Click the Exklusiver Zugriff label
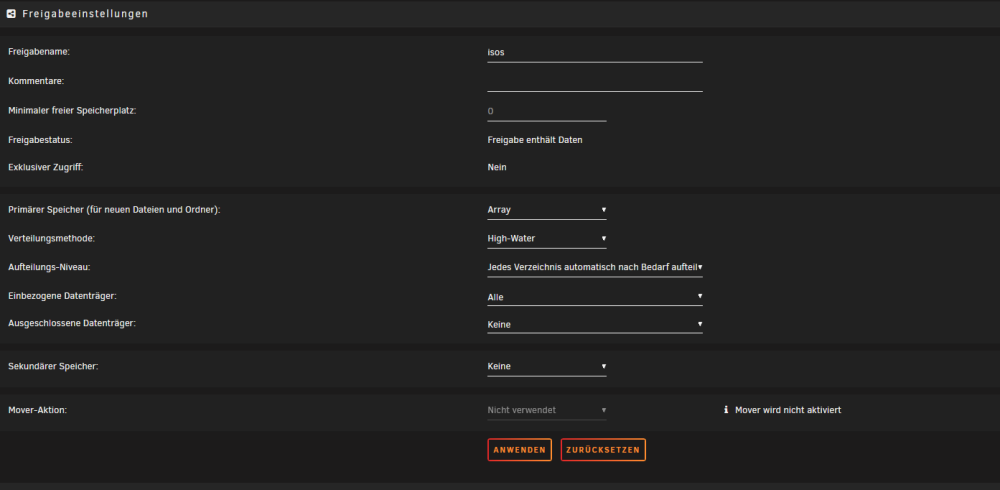Screen dimensions: 1000x490 (46, 167)
